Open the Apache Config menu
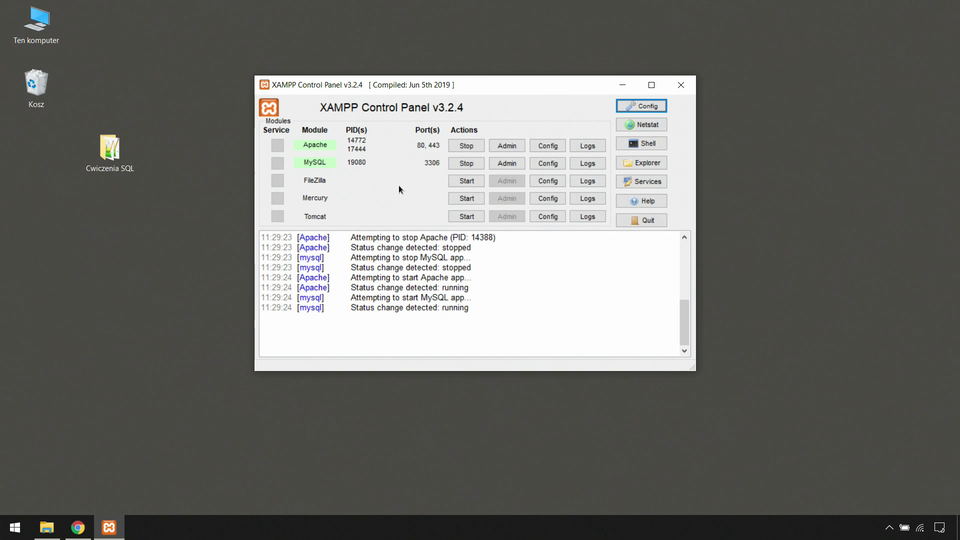960x540 pixels. (548, 146)
